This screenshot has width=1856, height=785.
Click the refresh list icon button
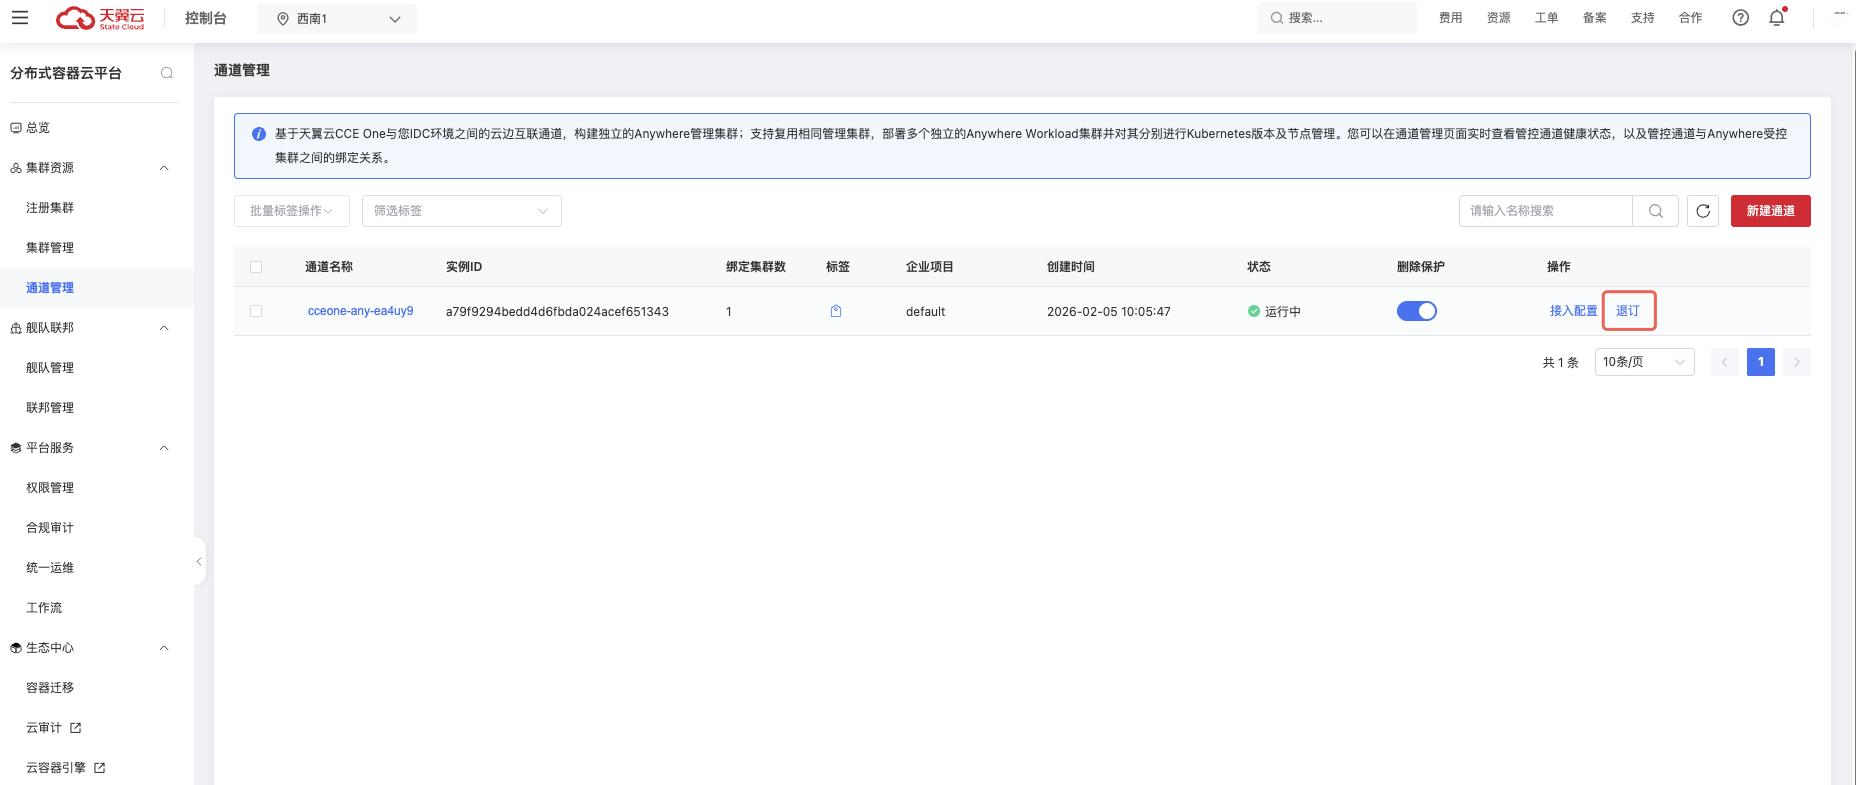pyautogui.click(x=1703, y=211)
